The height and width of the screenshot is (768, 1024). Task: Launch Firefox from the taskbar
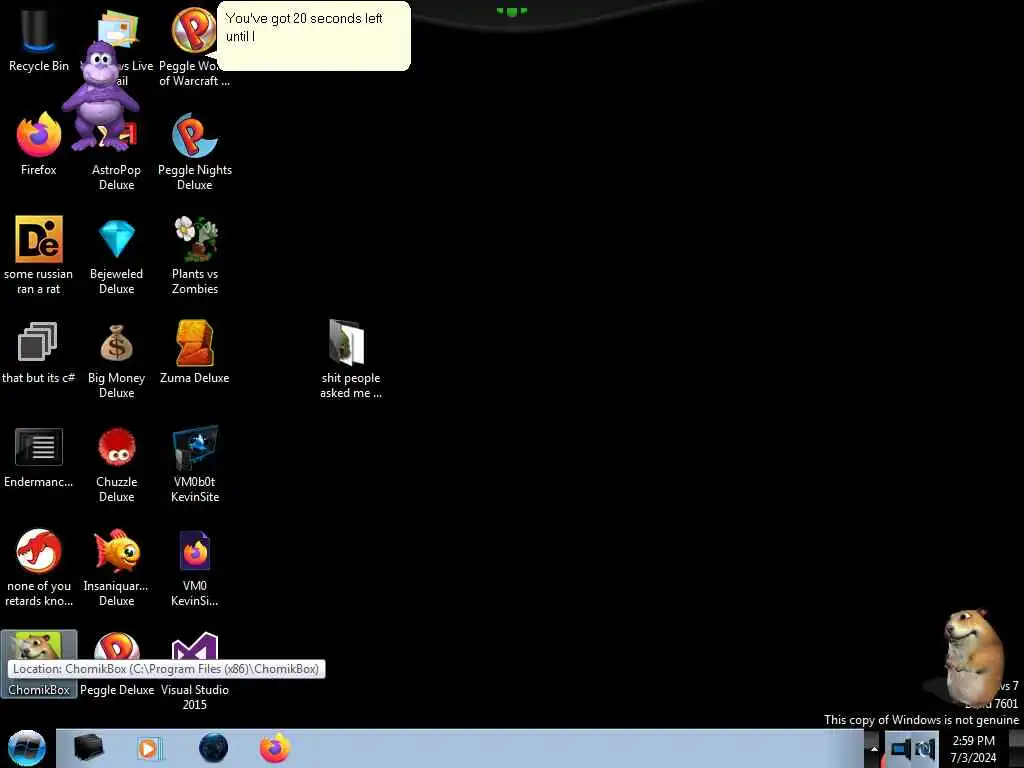pos(275,748)
